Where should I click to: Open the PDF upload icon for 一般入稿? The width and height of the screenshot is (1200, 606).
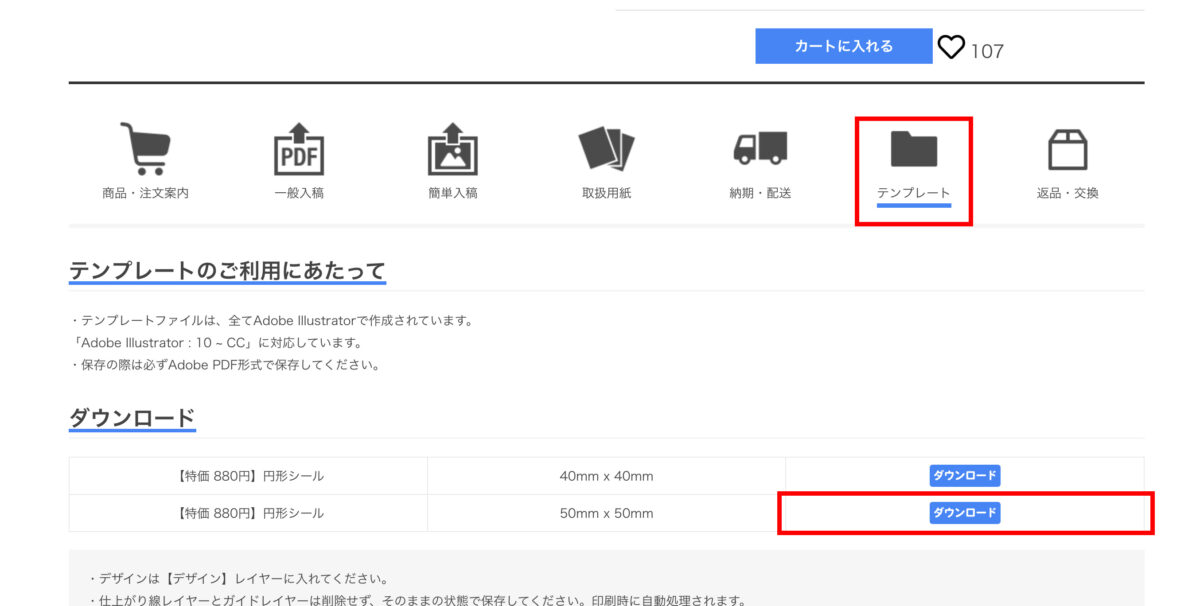click(x=299, y=149)
